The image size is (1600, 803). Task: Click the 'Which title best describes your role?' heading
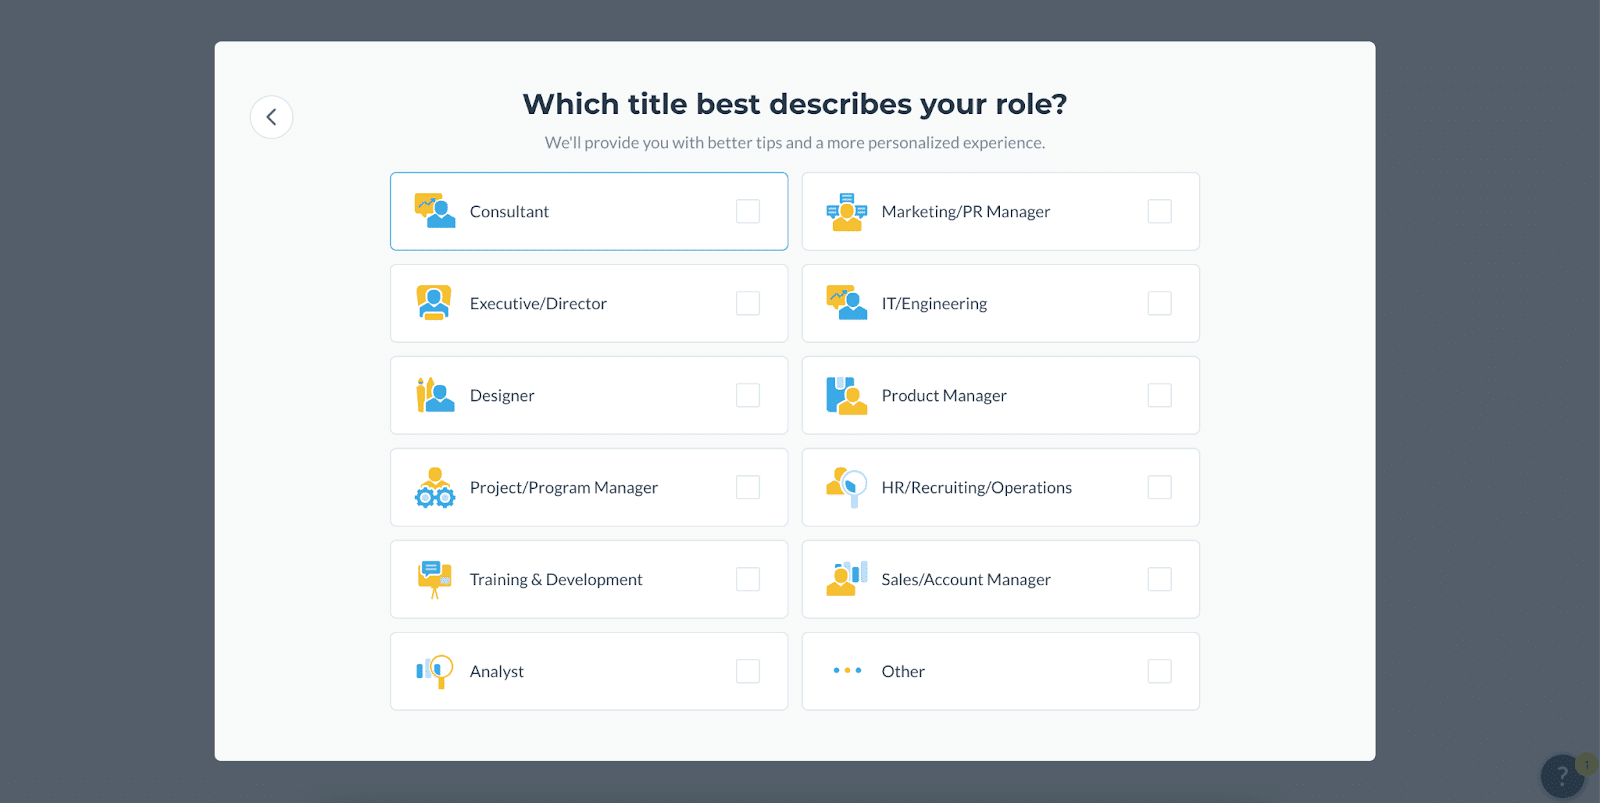(795, 104)
